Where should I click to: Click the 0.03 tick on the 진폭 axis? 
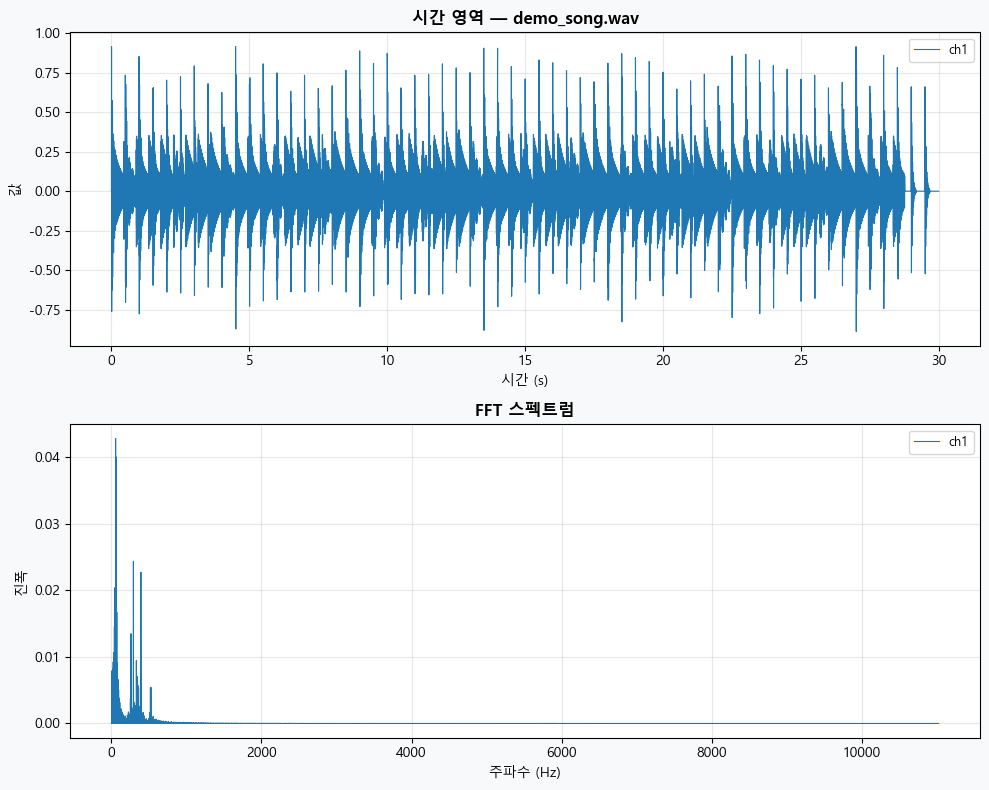47,524
